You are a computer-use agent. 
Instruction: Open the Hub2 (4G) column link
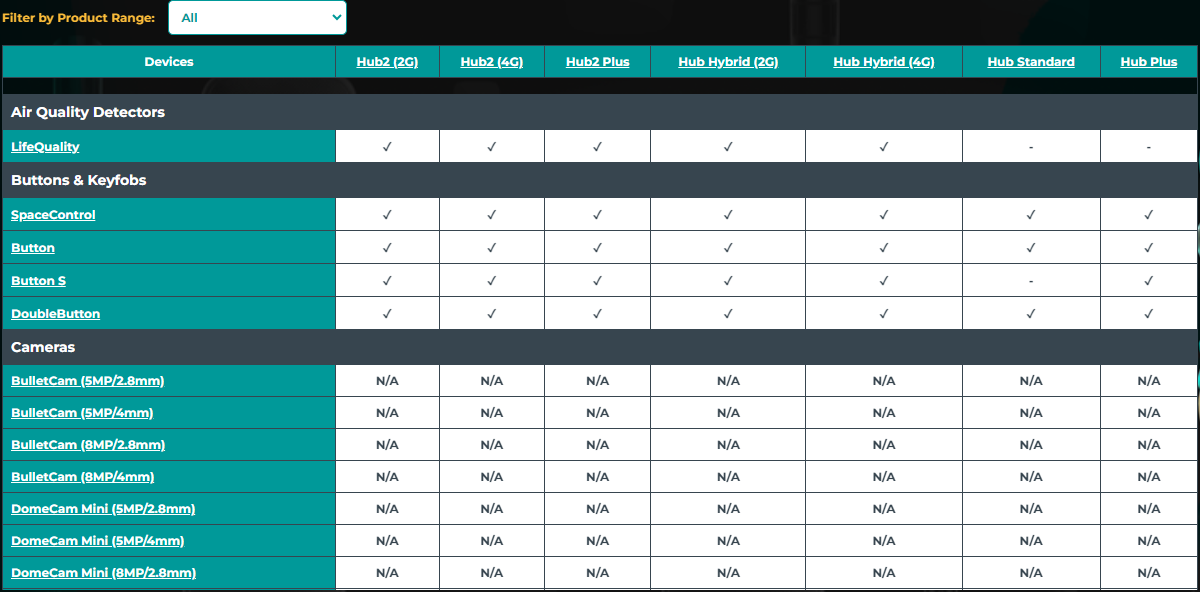pos(491,62)
